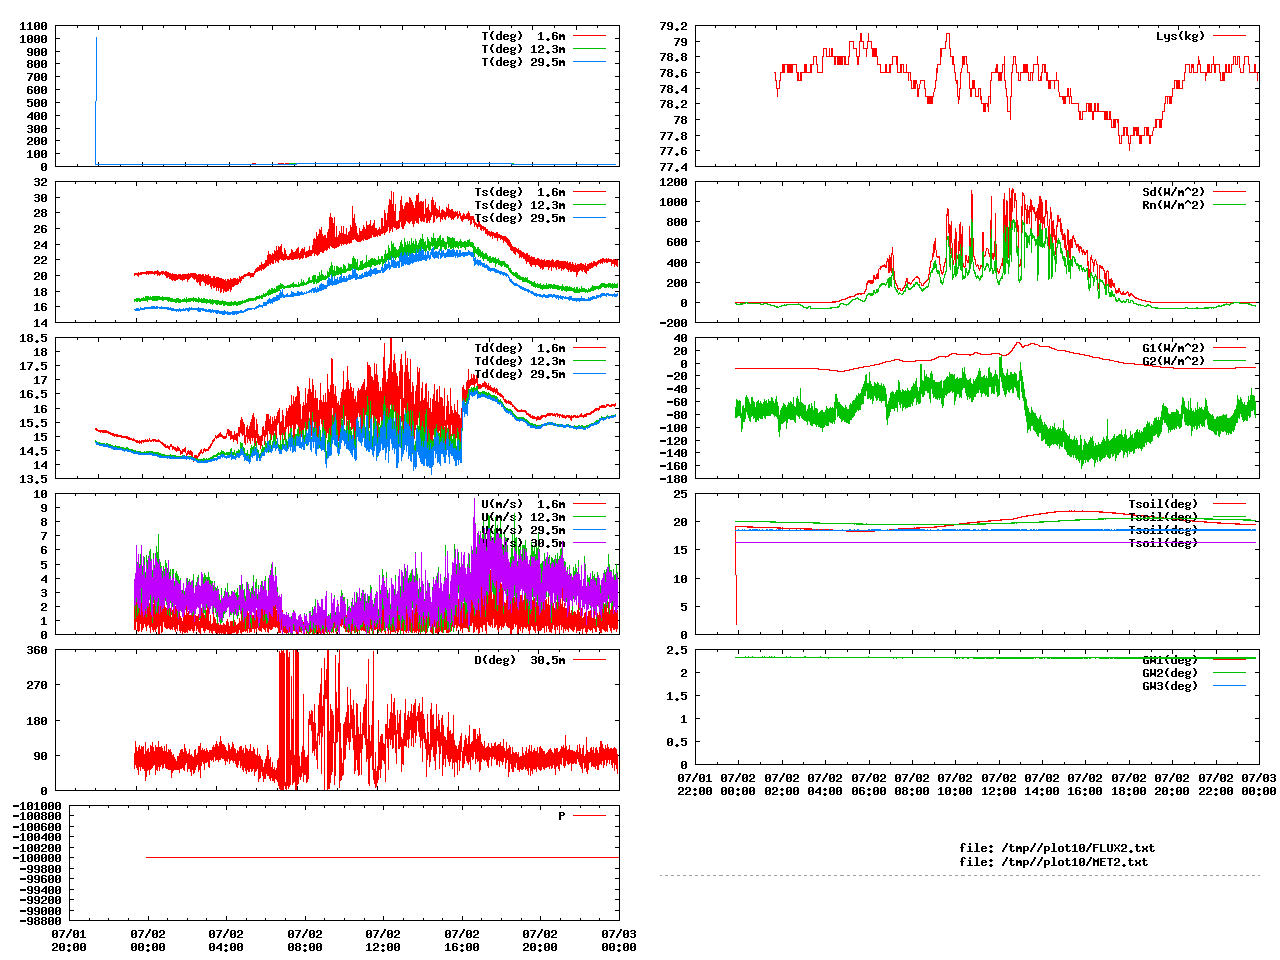Image resolution: width=1280 pixels, height=960 pixels.
Task: Click the "Ts(deg) 12.3m" legend entry
Action: point(520,205)
